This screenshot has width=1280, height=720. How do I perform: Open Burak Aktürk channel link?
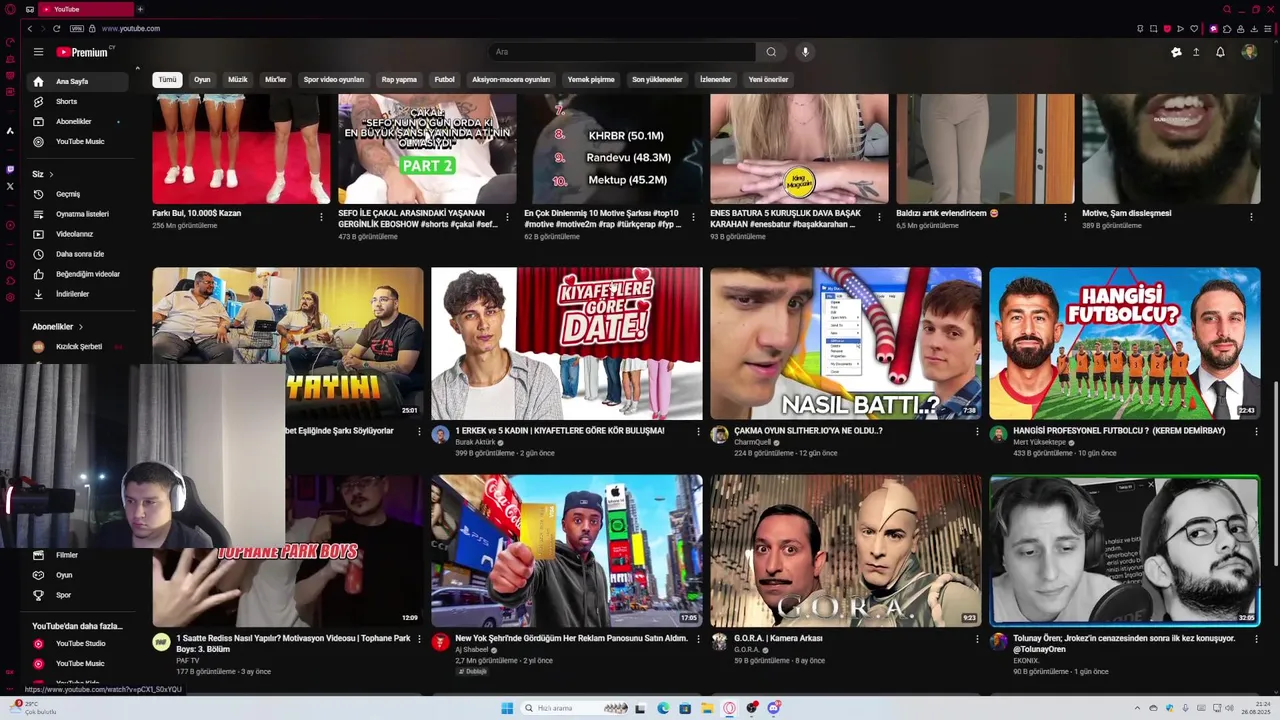coord(475,442)
